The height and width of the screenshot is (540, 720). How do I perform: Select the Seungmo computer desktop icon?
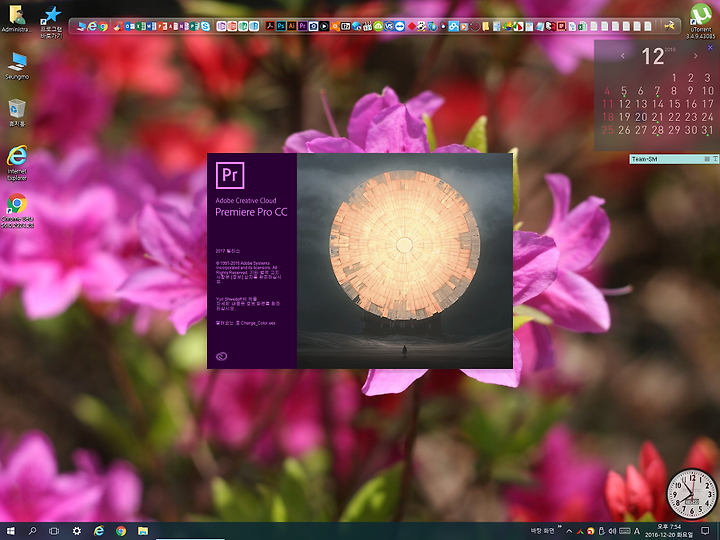click(17, 66)
